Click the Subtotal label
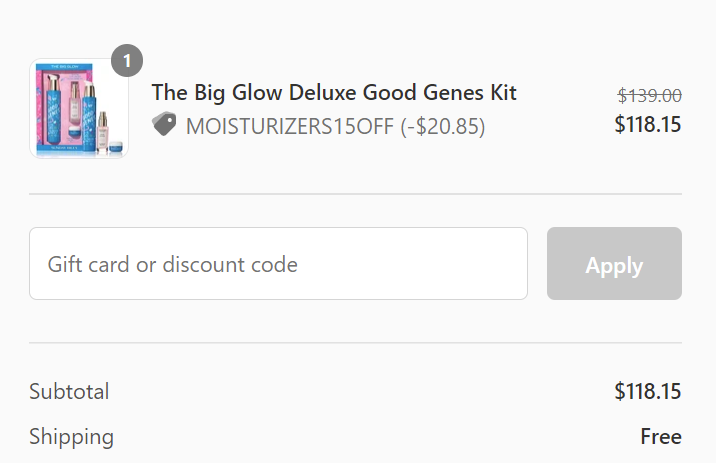 coord(69,391)
